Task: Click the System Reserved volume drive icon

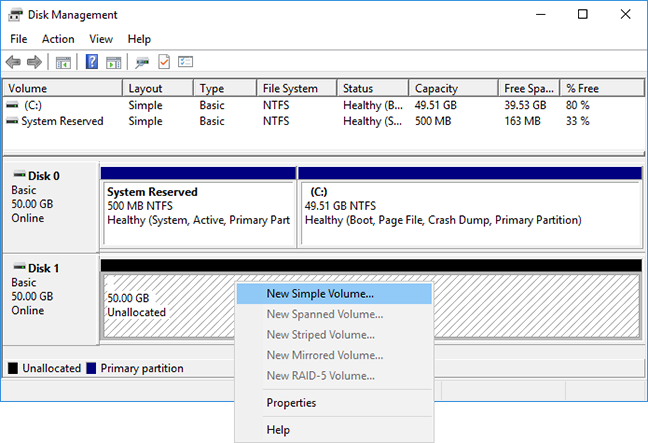Action: 12,121
